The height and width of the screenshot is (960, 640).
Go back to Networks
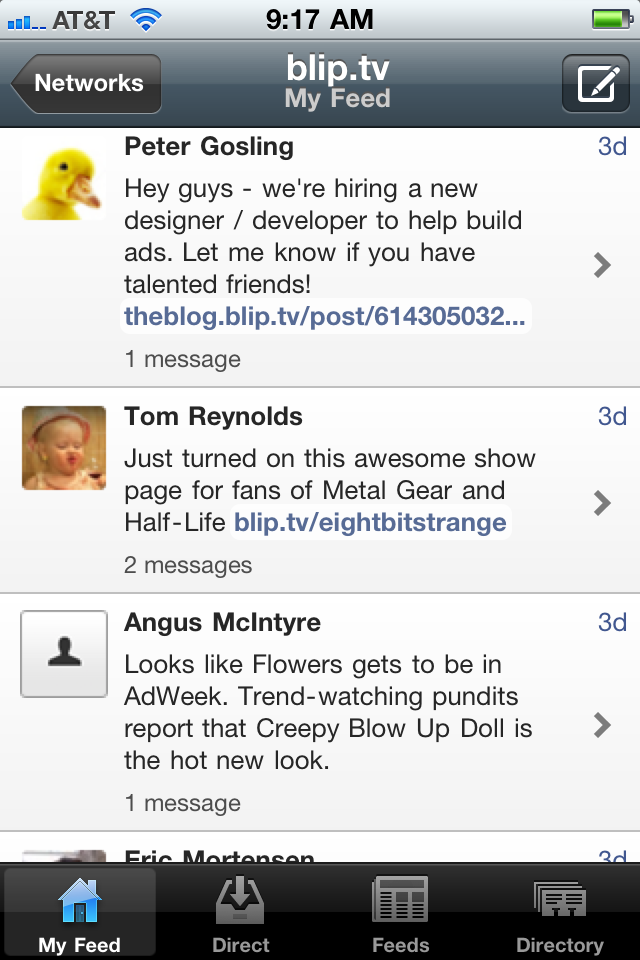pos(88,83)
